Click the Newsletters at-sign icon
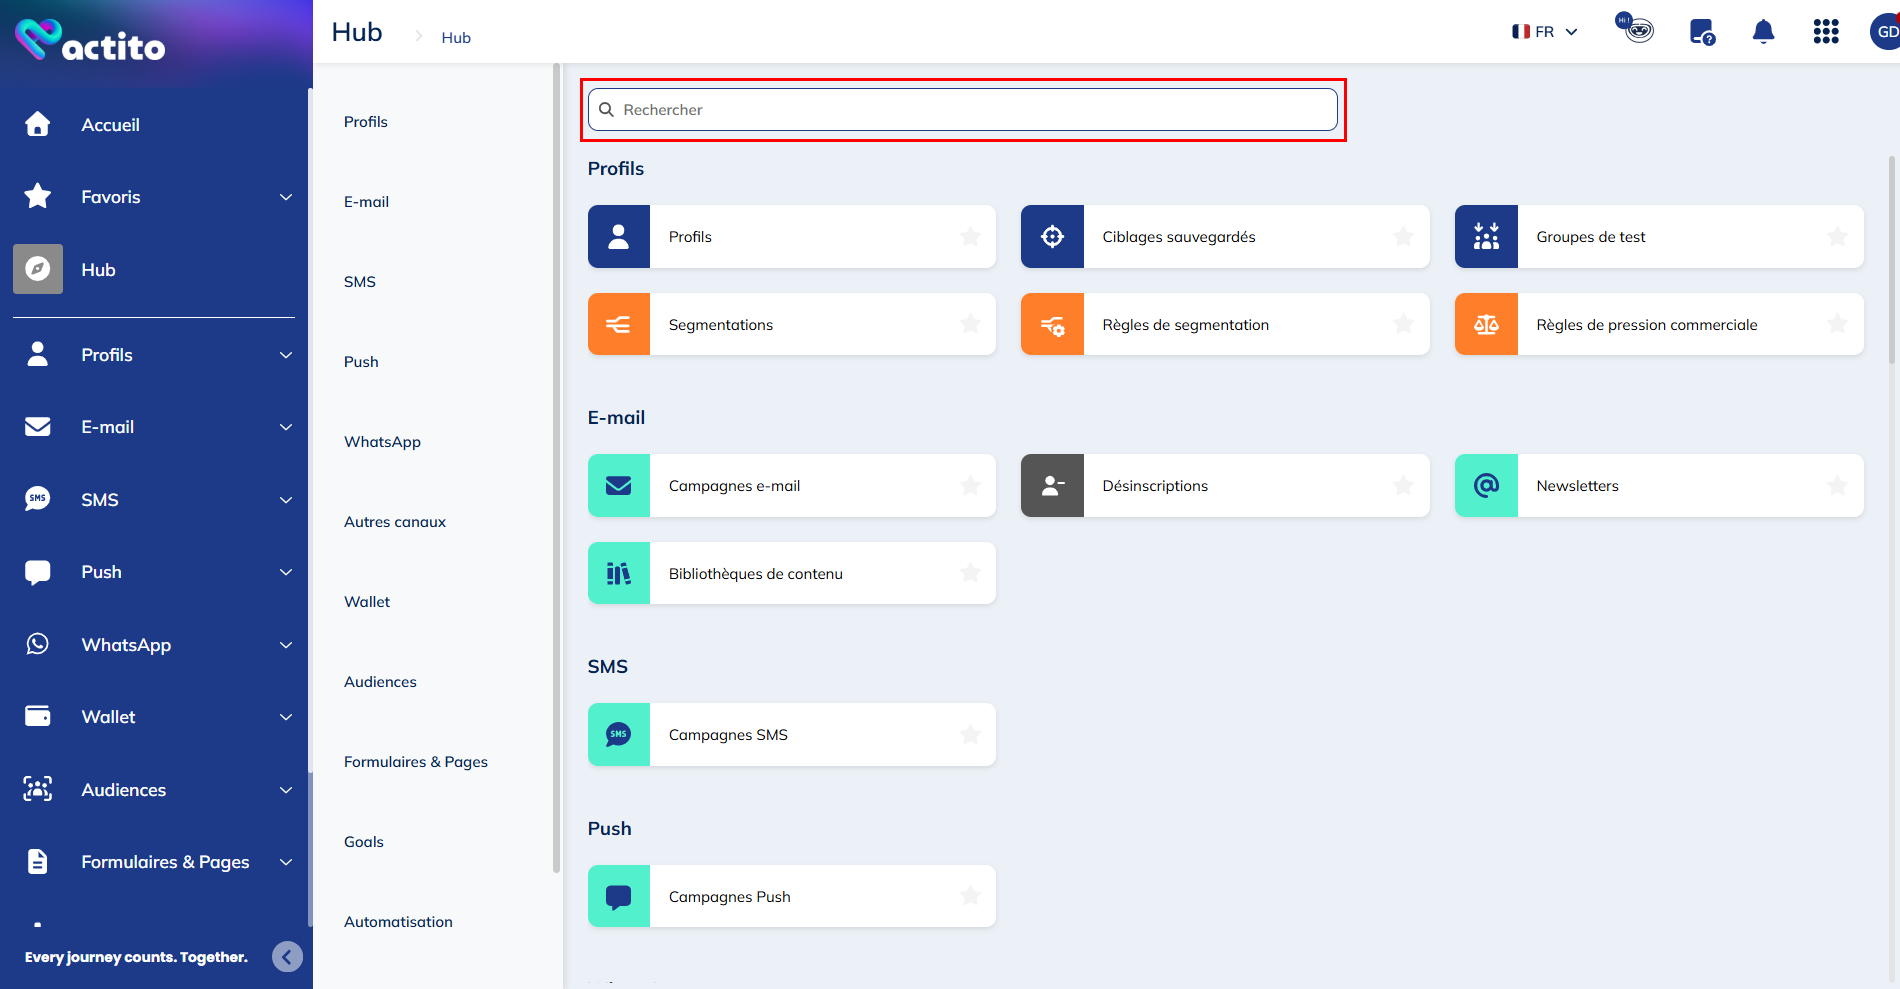The width and height of the screenshot is (1900, 989). point(1486,486)
